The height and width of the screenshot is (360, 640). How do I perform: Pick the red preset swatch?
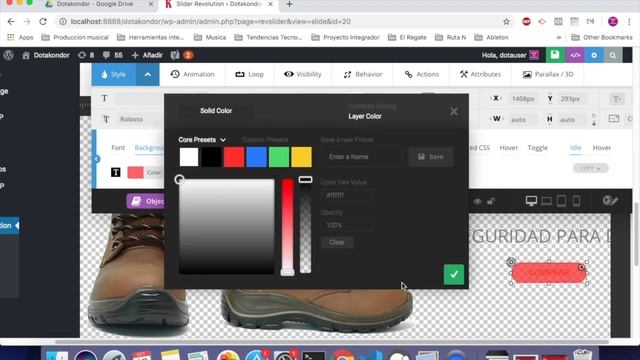tap(234, 157)
